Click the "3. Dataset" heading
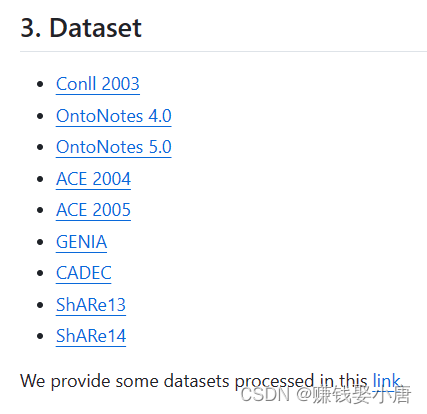This screenshot has height=414, width=427. click(x=81, y=28)
